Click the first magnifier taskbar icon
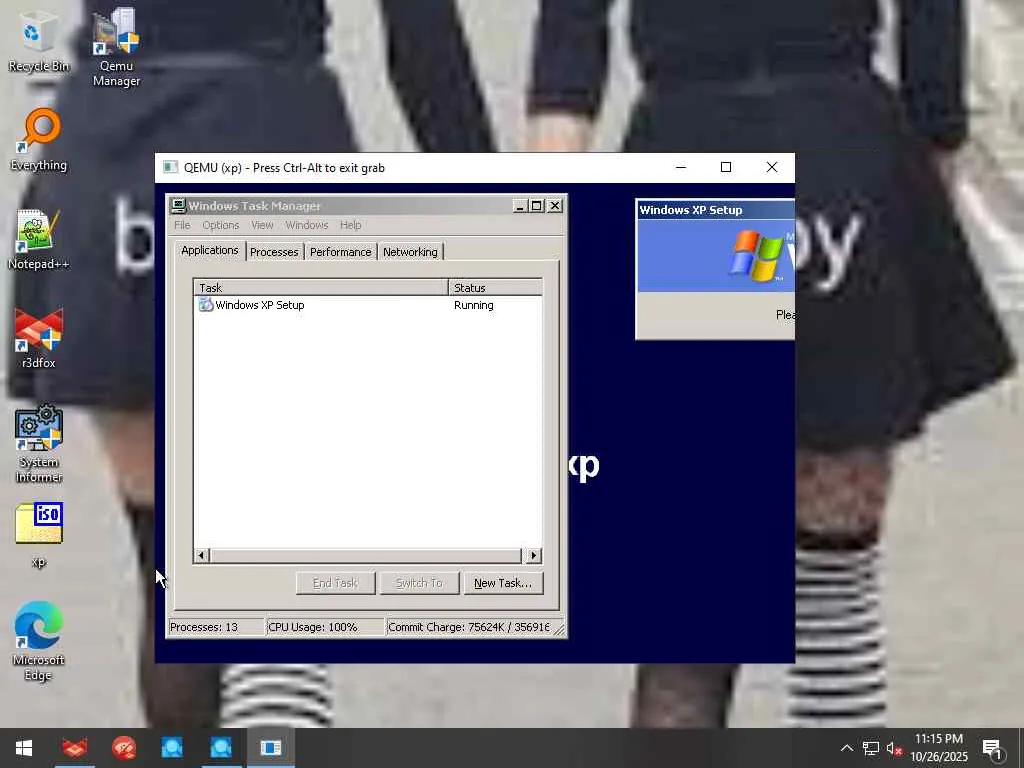The width and height of the screenshot is (1024, 768). [x=172, y=748]
